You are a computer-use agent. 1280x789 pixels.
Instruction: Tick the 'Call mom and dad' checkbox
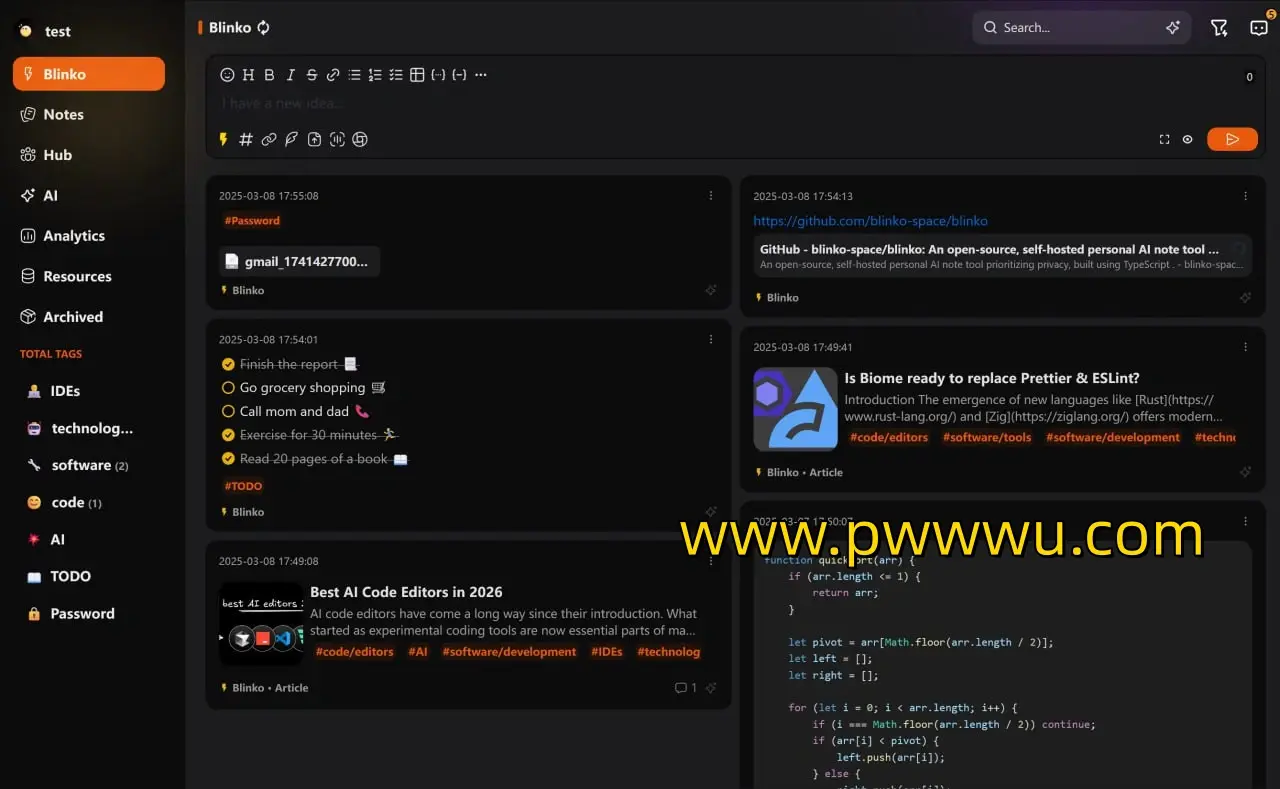pos(228,412)
